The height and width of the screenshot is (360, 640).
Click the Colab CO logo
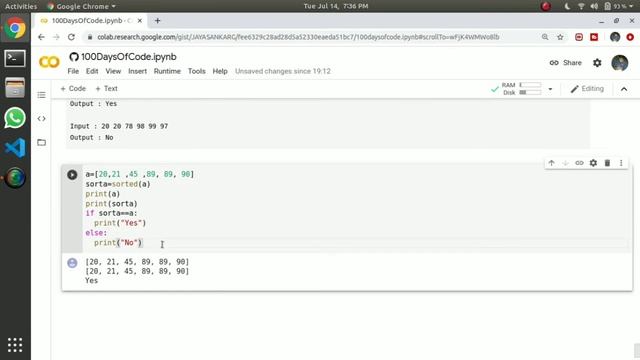click(x=49, y=62)
